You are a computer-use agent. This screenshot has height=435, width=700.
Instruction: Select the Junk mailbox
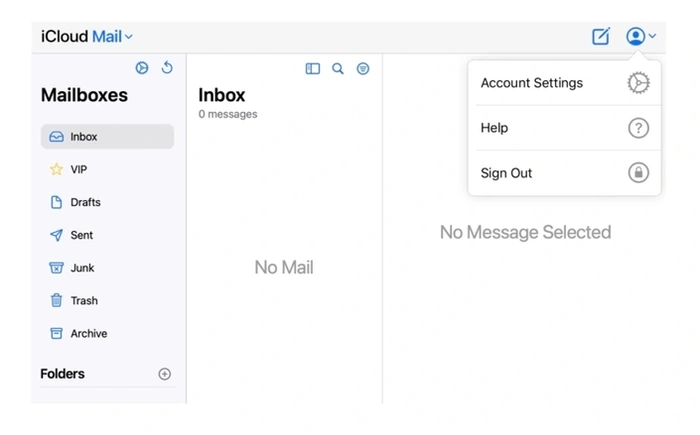(107, 268)
